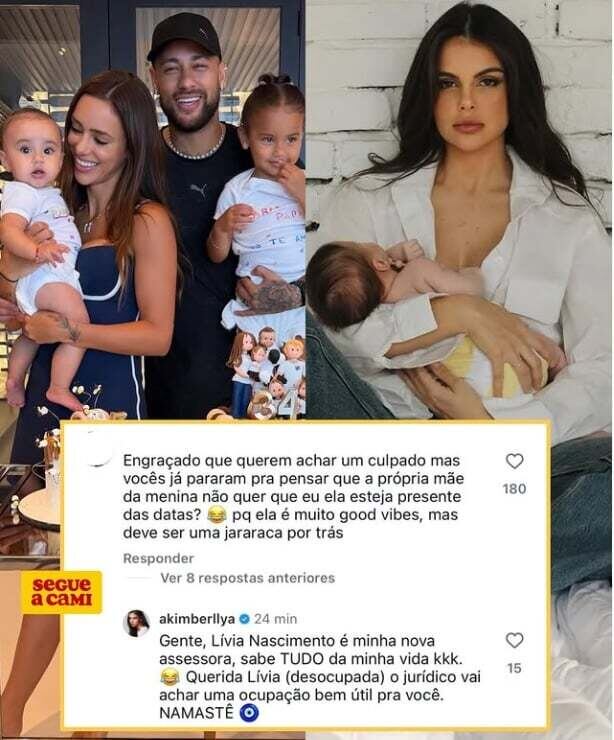
Task: Click the 'Segue a Cami' yellow sticker
Action: pos(61,592)
